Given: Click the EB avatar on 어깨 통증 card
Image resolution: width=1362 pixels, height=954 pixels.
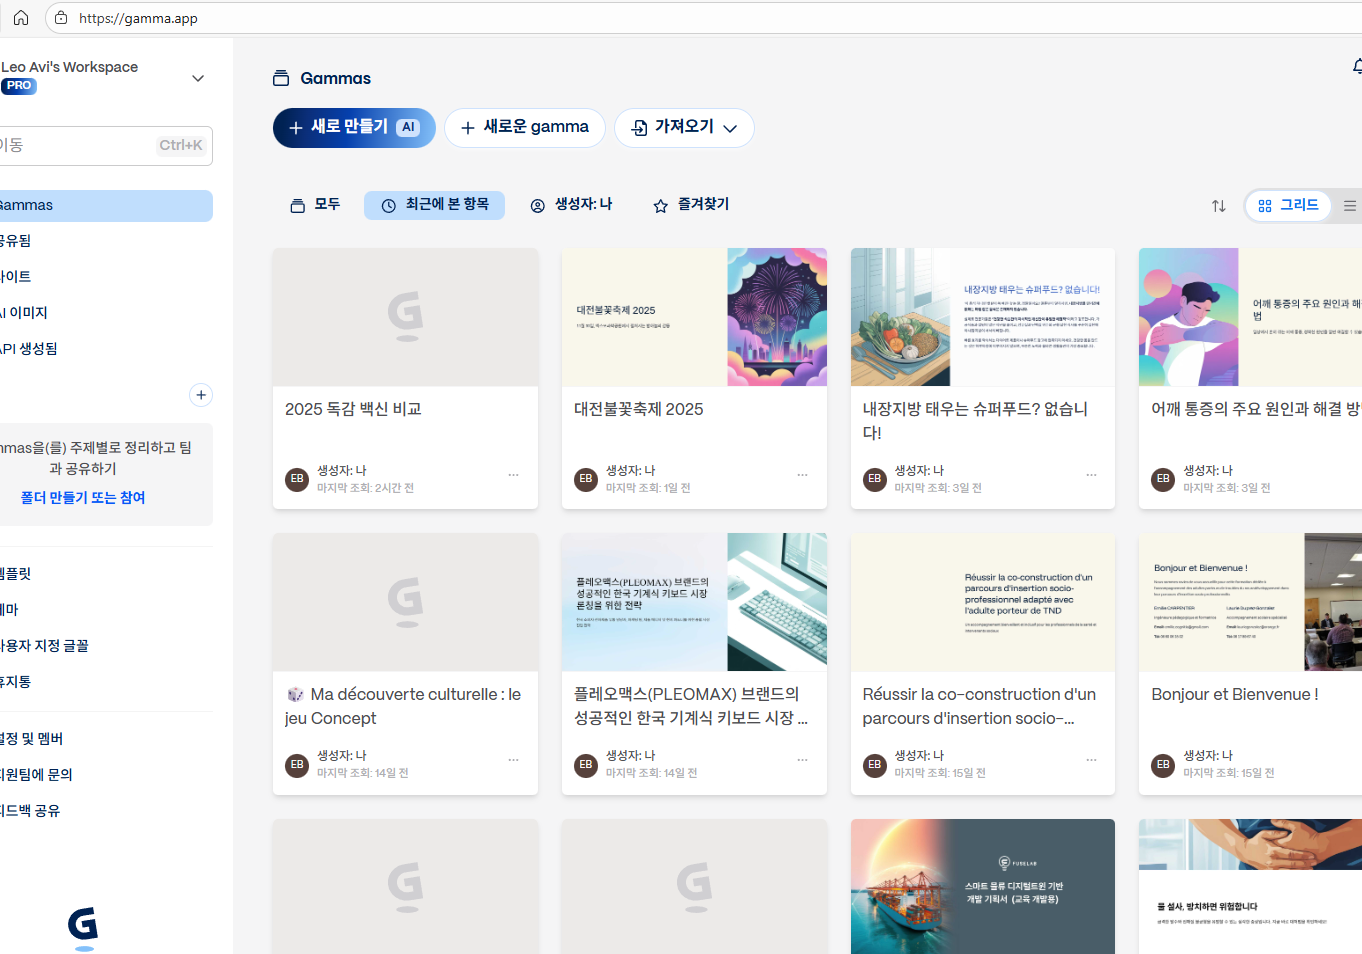Looking at the screenshot, I should point(1163,479).
